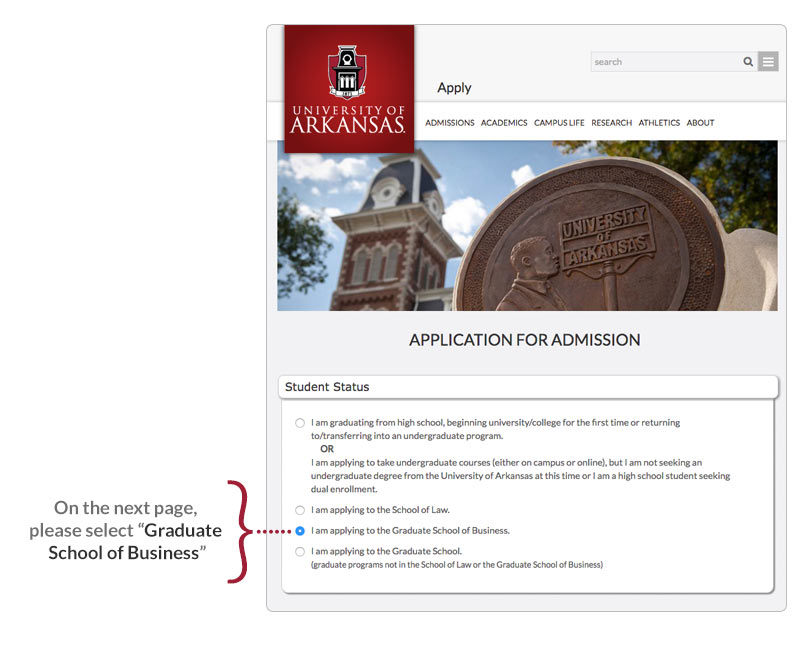The width and height of the screenshot is (793, 648).
Task: Click the Old Main campus banner image
Action: point(527,226)
